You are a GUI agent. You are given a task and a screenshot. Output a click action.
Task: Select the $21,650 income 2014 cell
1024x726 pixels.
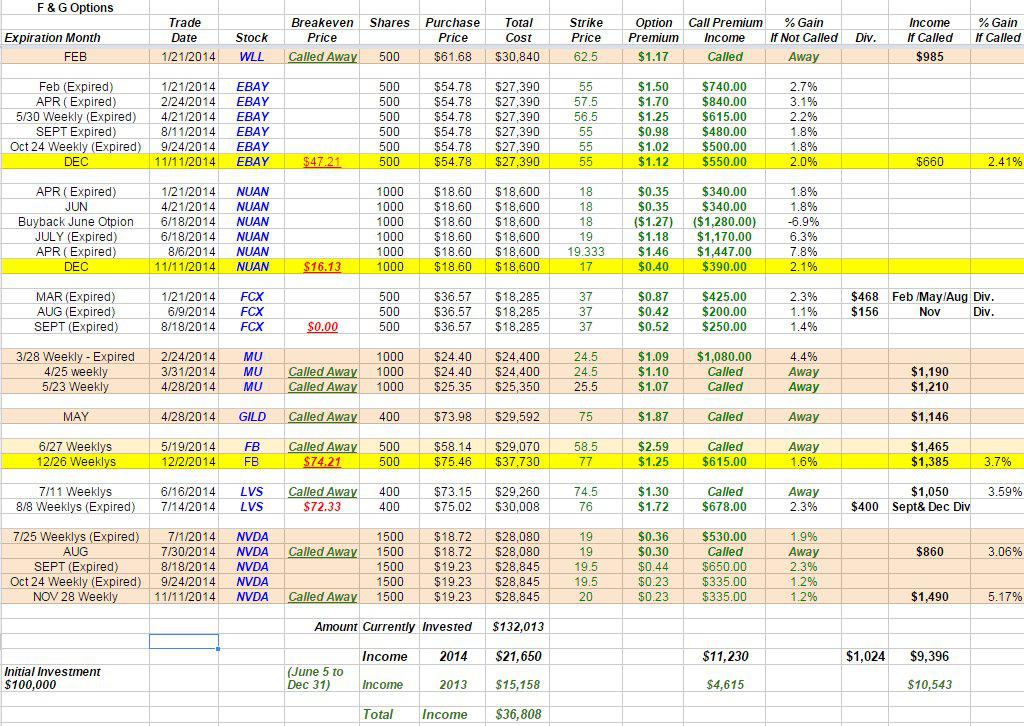point(518,657)
